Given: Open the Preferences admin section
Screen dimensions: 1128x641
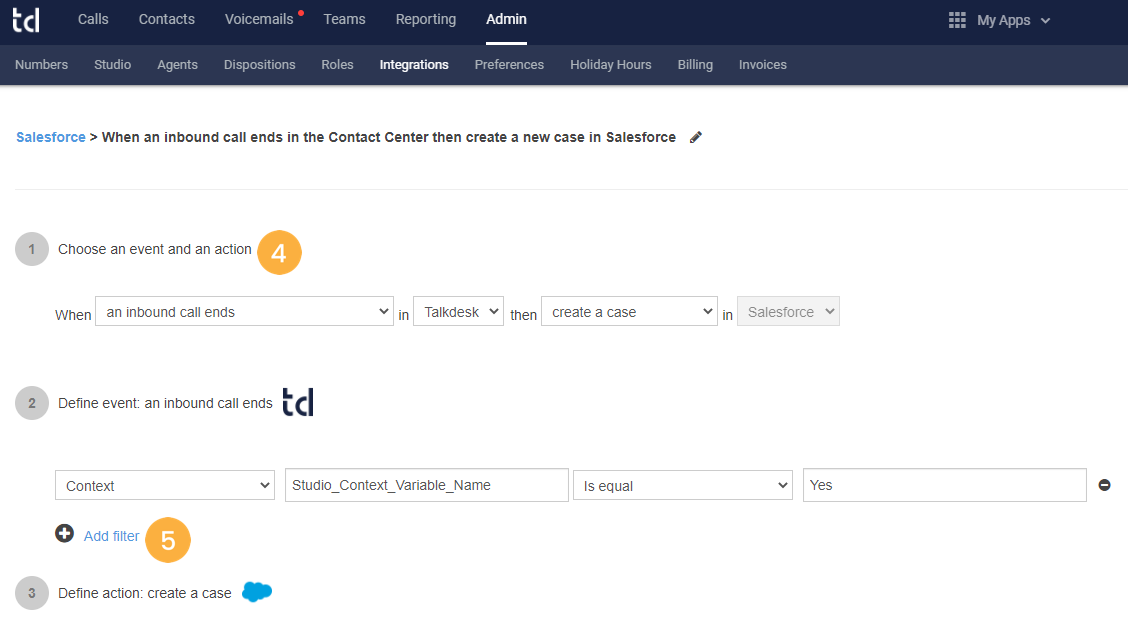Looking at the screenshot, I should point(509,65).
